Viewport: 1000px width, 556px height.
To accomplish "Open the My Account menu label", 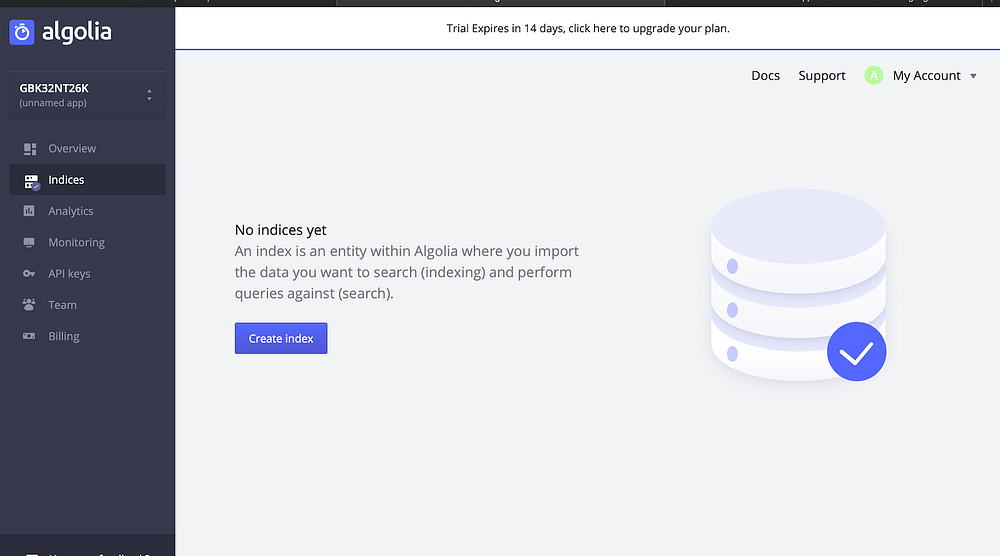I will tap(926, 76).
